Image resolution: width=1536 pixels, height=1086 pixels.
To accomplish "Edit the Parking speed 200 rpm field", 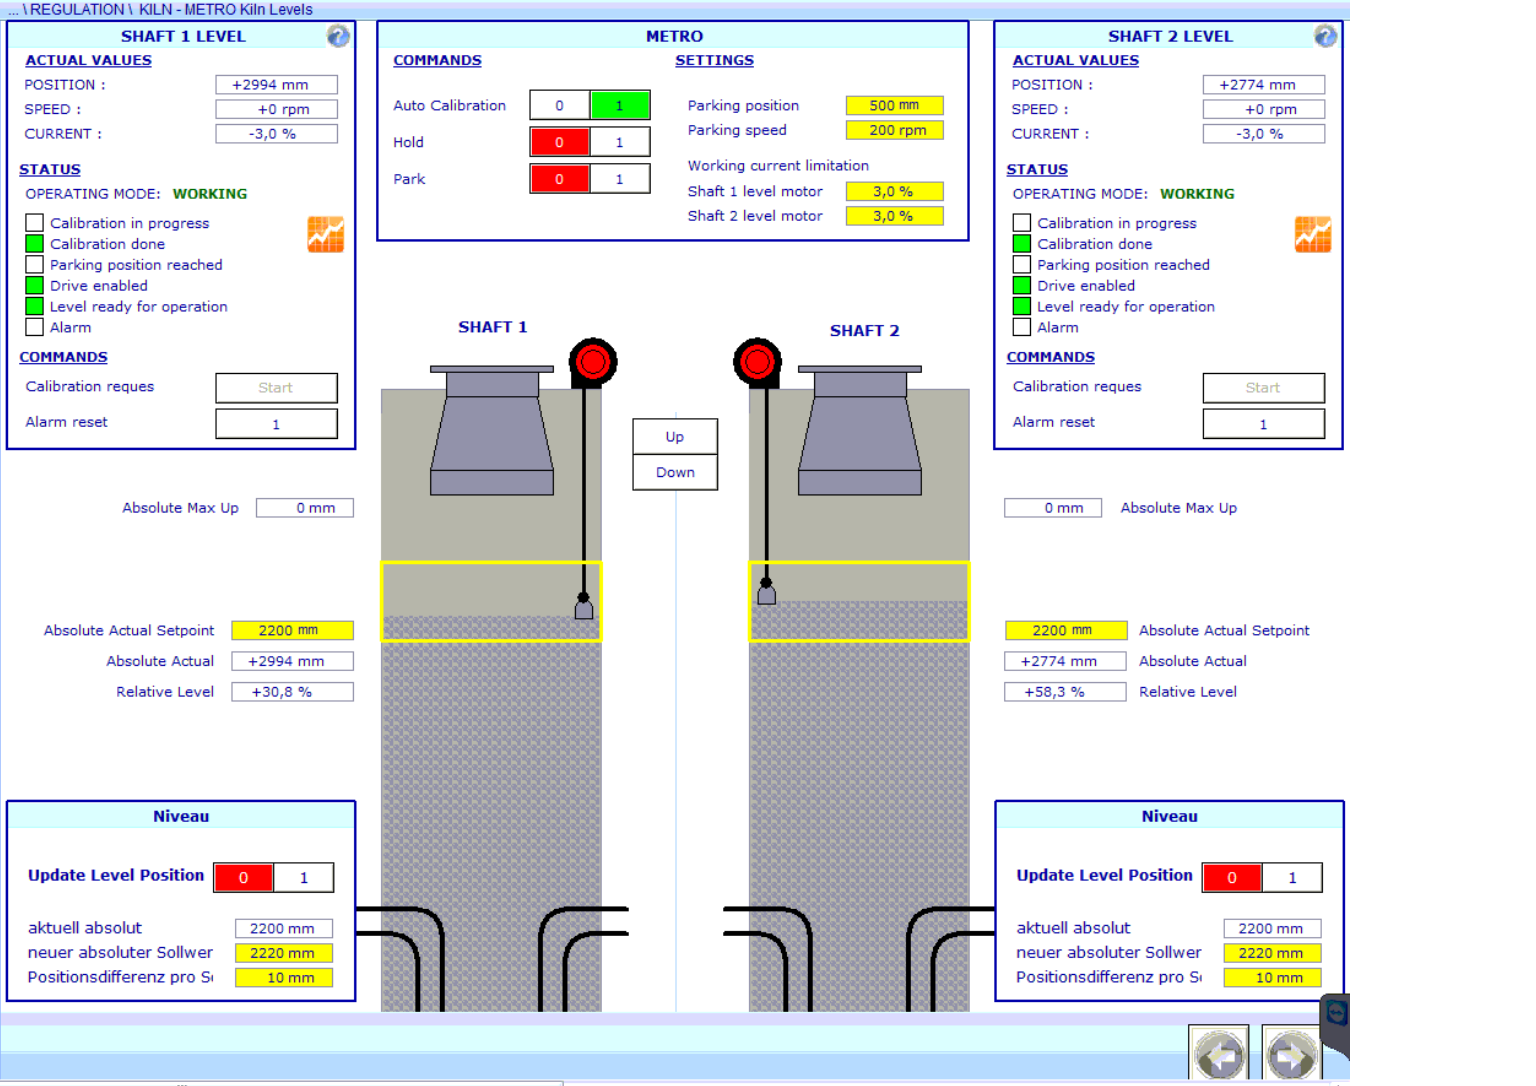I will pyautogui.click(x=895, y=130).
